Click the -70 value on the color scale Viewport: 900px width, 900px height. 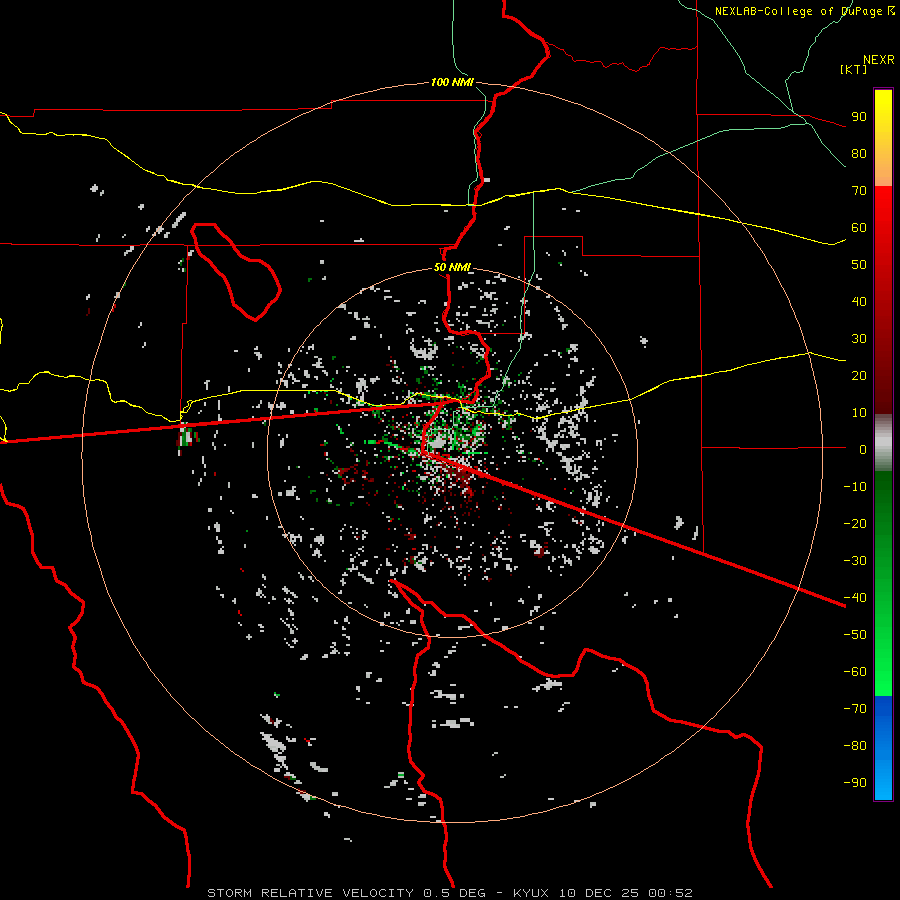pyautogui.click(x=855, y=709)
